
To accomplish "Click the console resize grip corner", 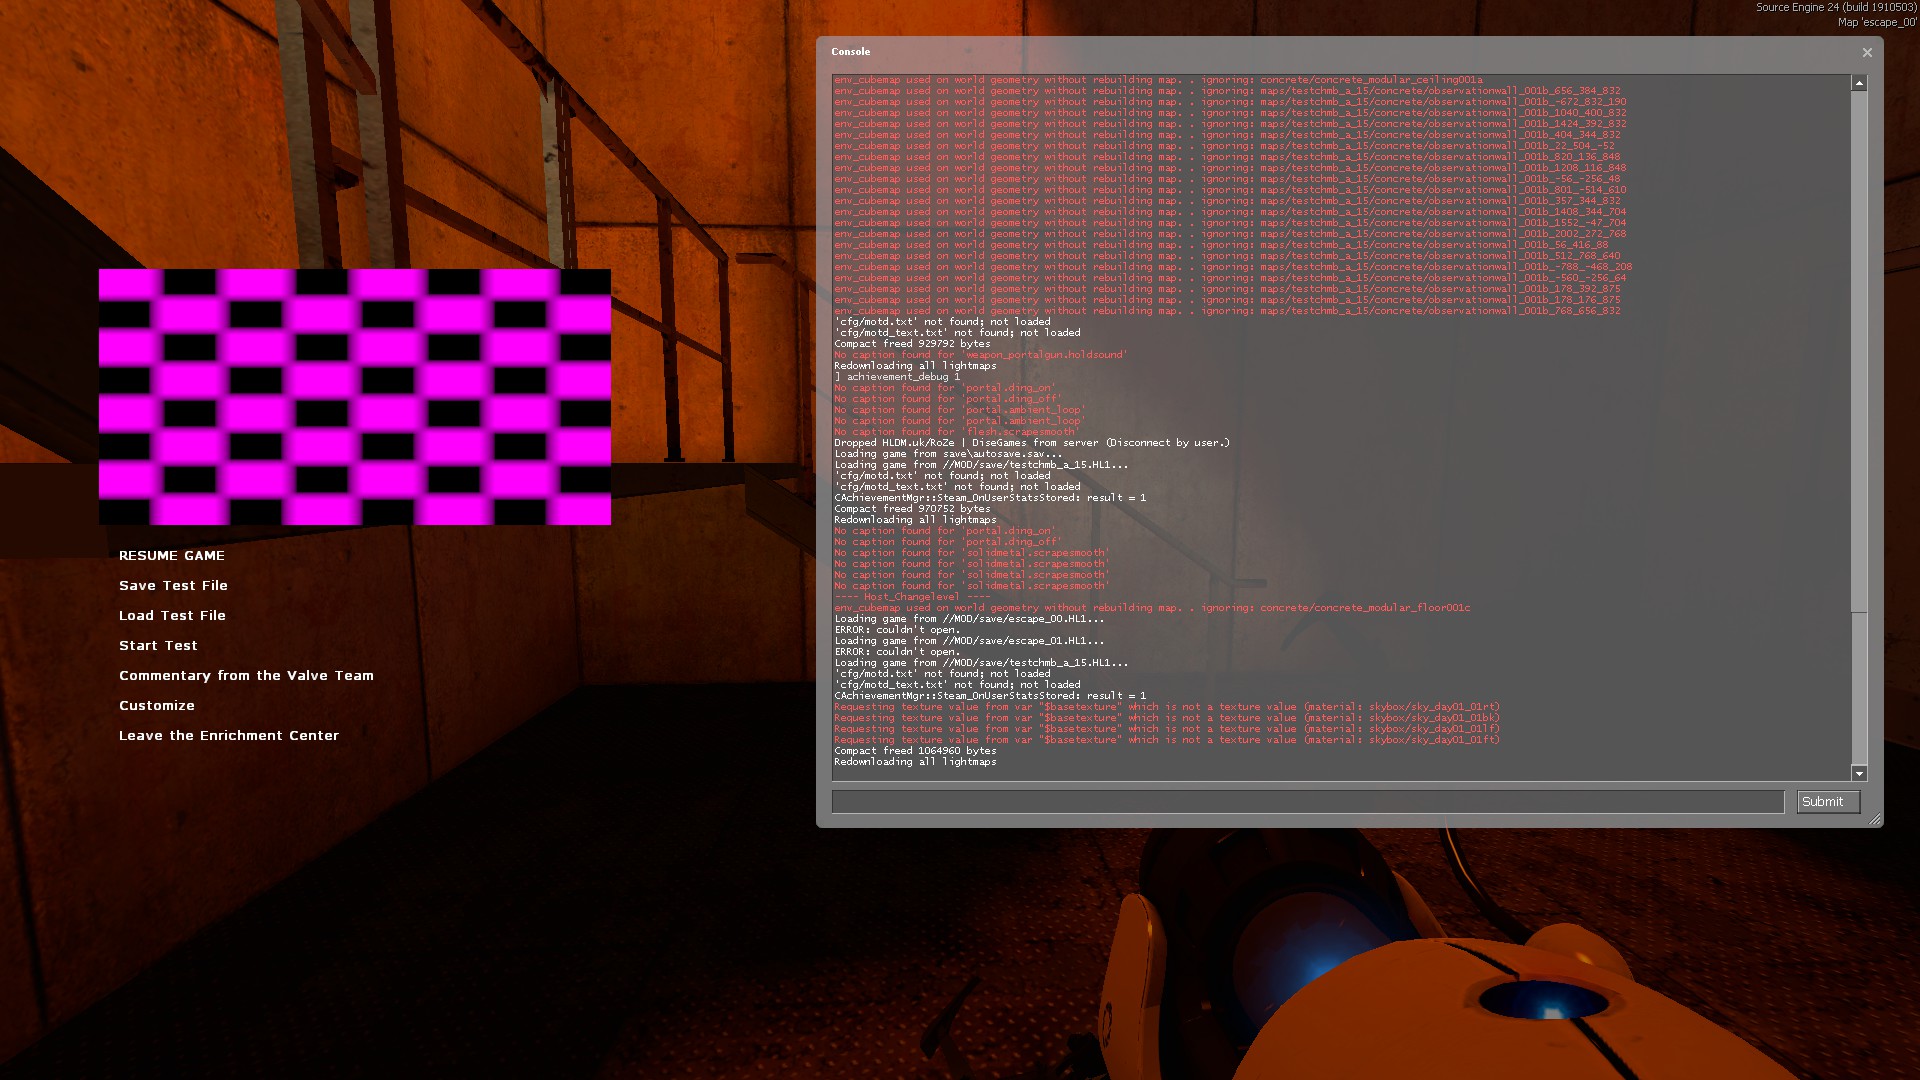I will [1875, 819].
